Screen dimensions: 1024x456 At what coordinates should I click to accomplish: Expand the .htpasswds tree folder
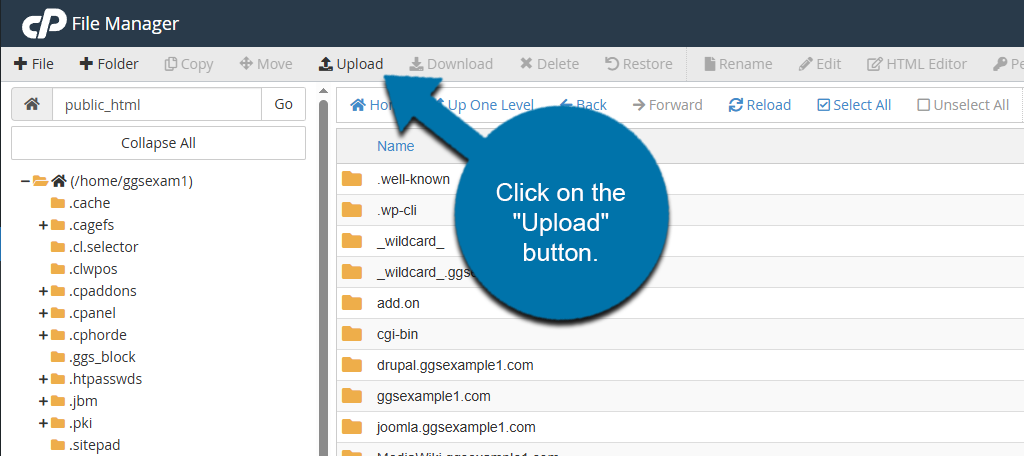43,379
